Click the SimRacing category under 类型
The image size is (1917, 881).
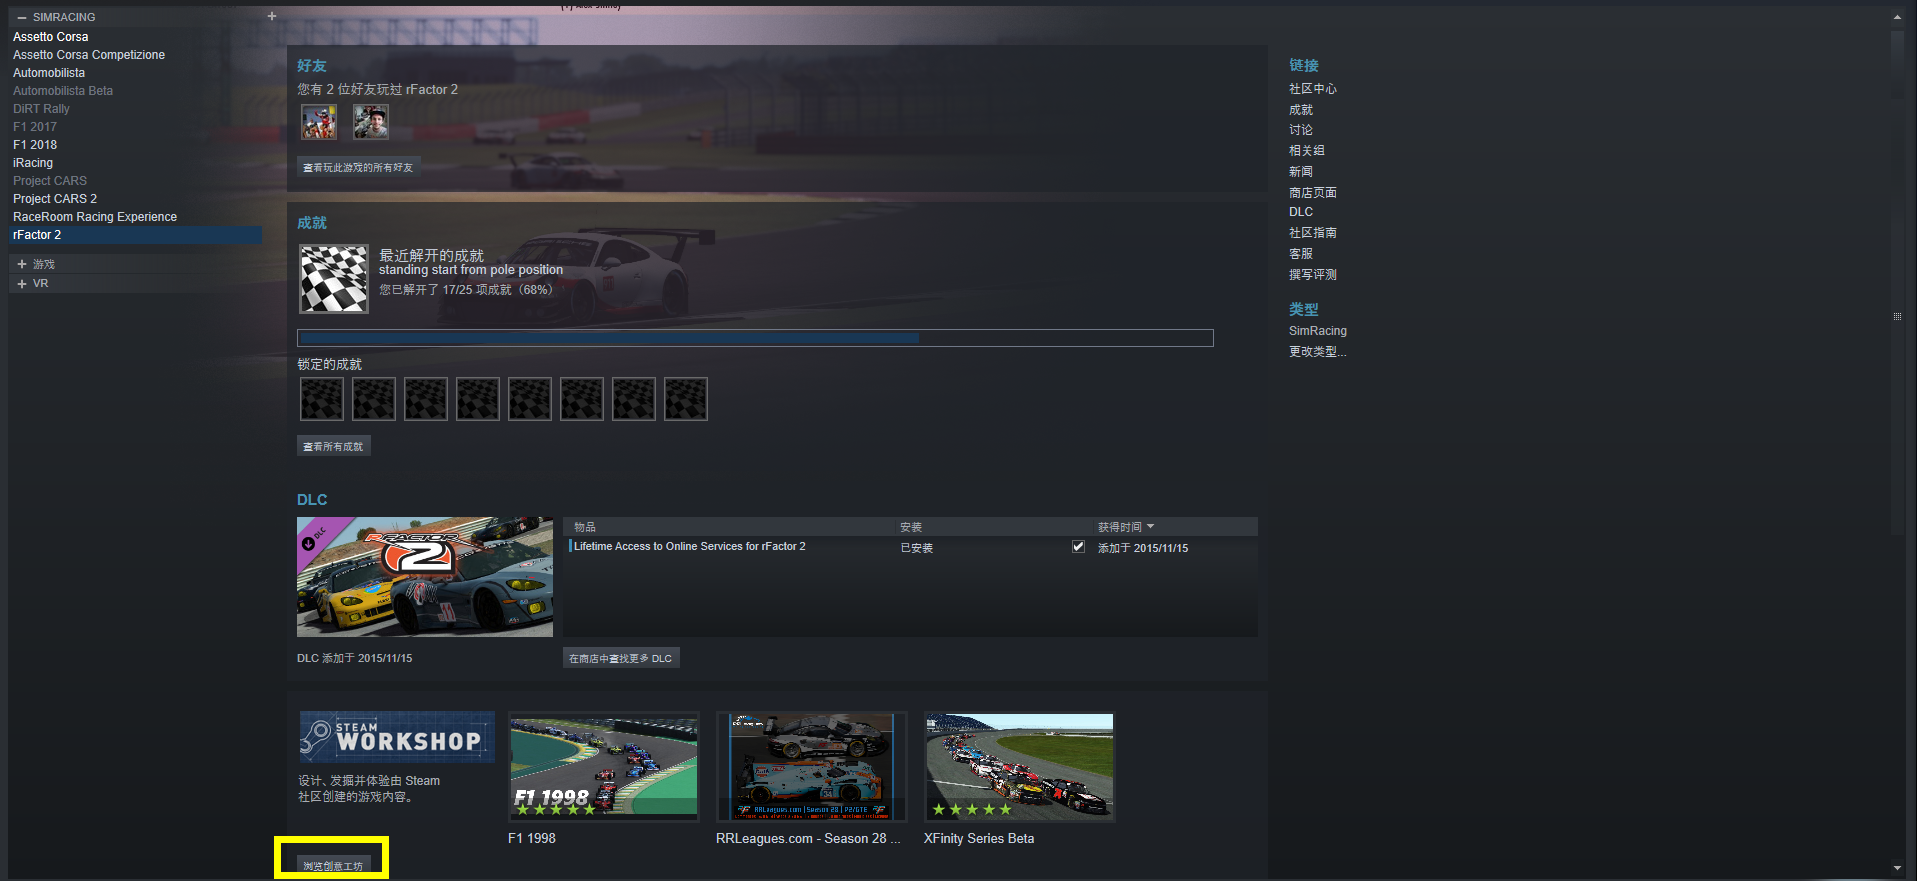[x=1318, y=331]
